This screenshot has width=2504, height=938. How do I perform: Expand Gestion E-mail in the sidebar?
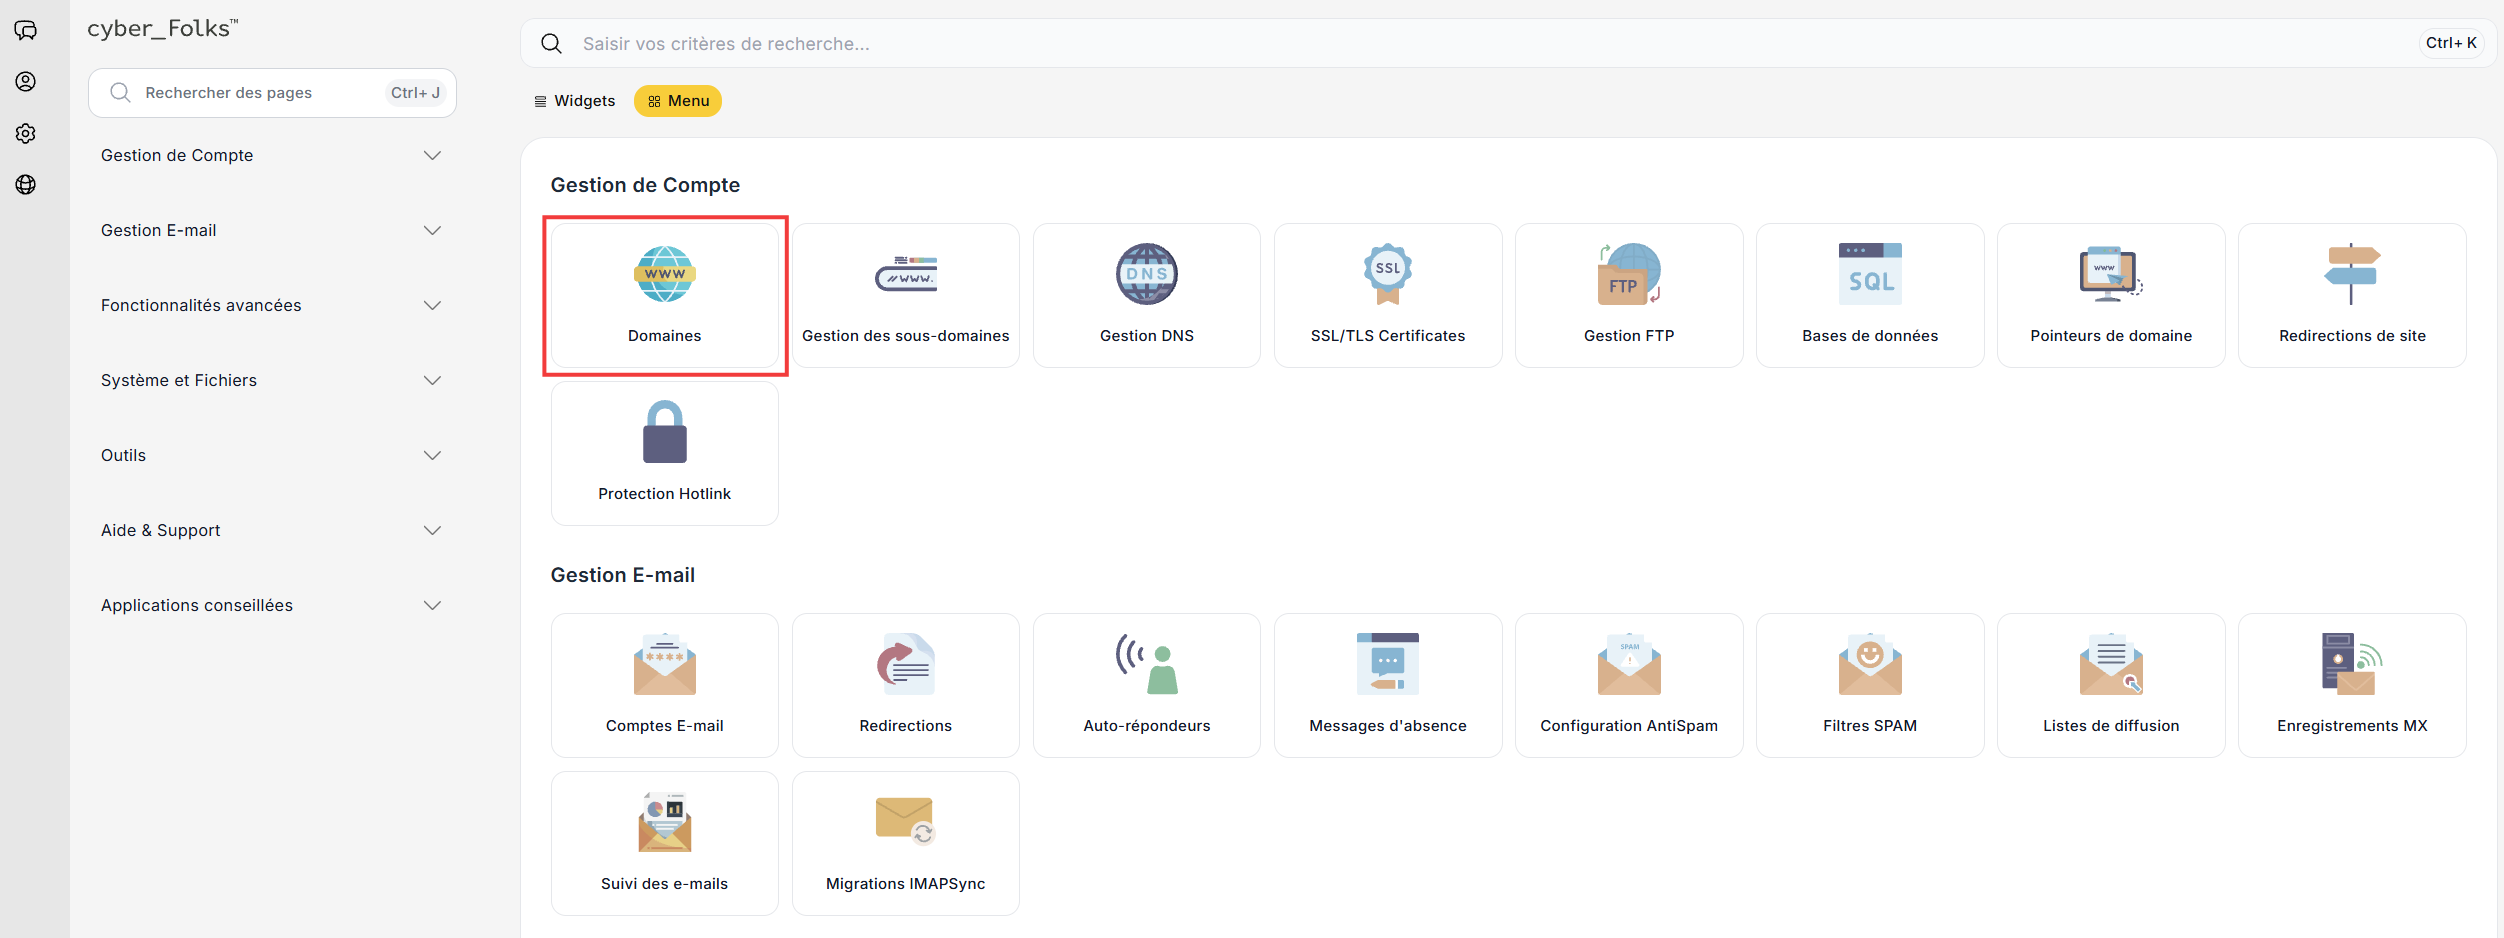pyautogui.click(x=272, y=230)
